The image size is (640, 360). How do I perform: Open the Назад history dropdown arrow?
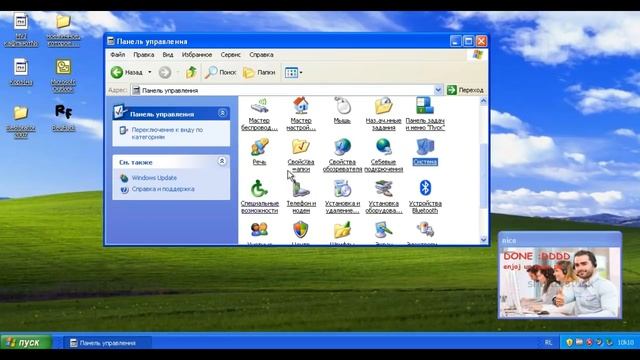(x=150, y=72)
